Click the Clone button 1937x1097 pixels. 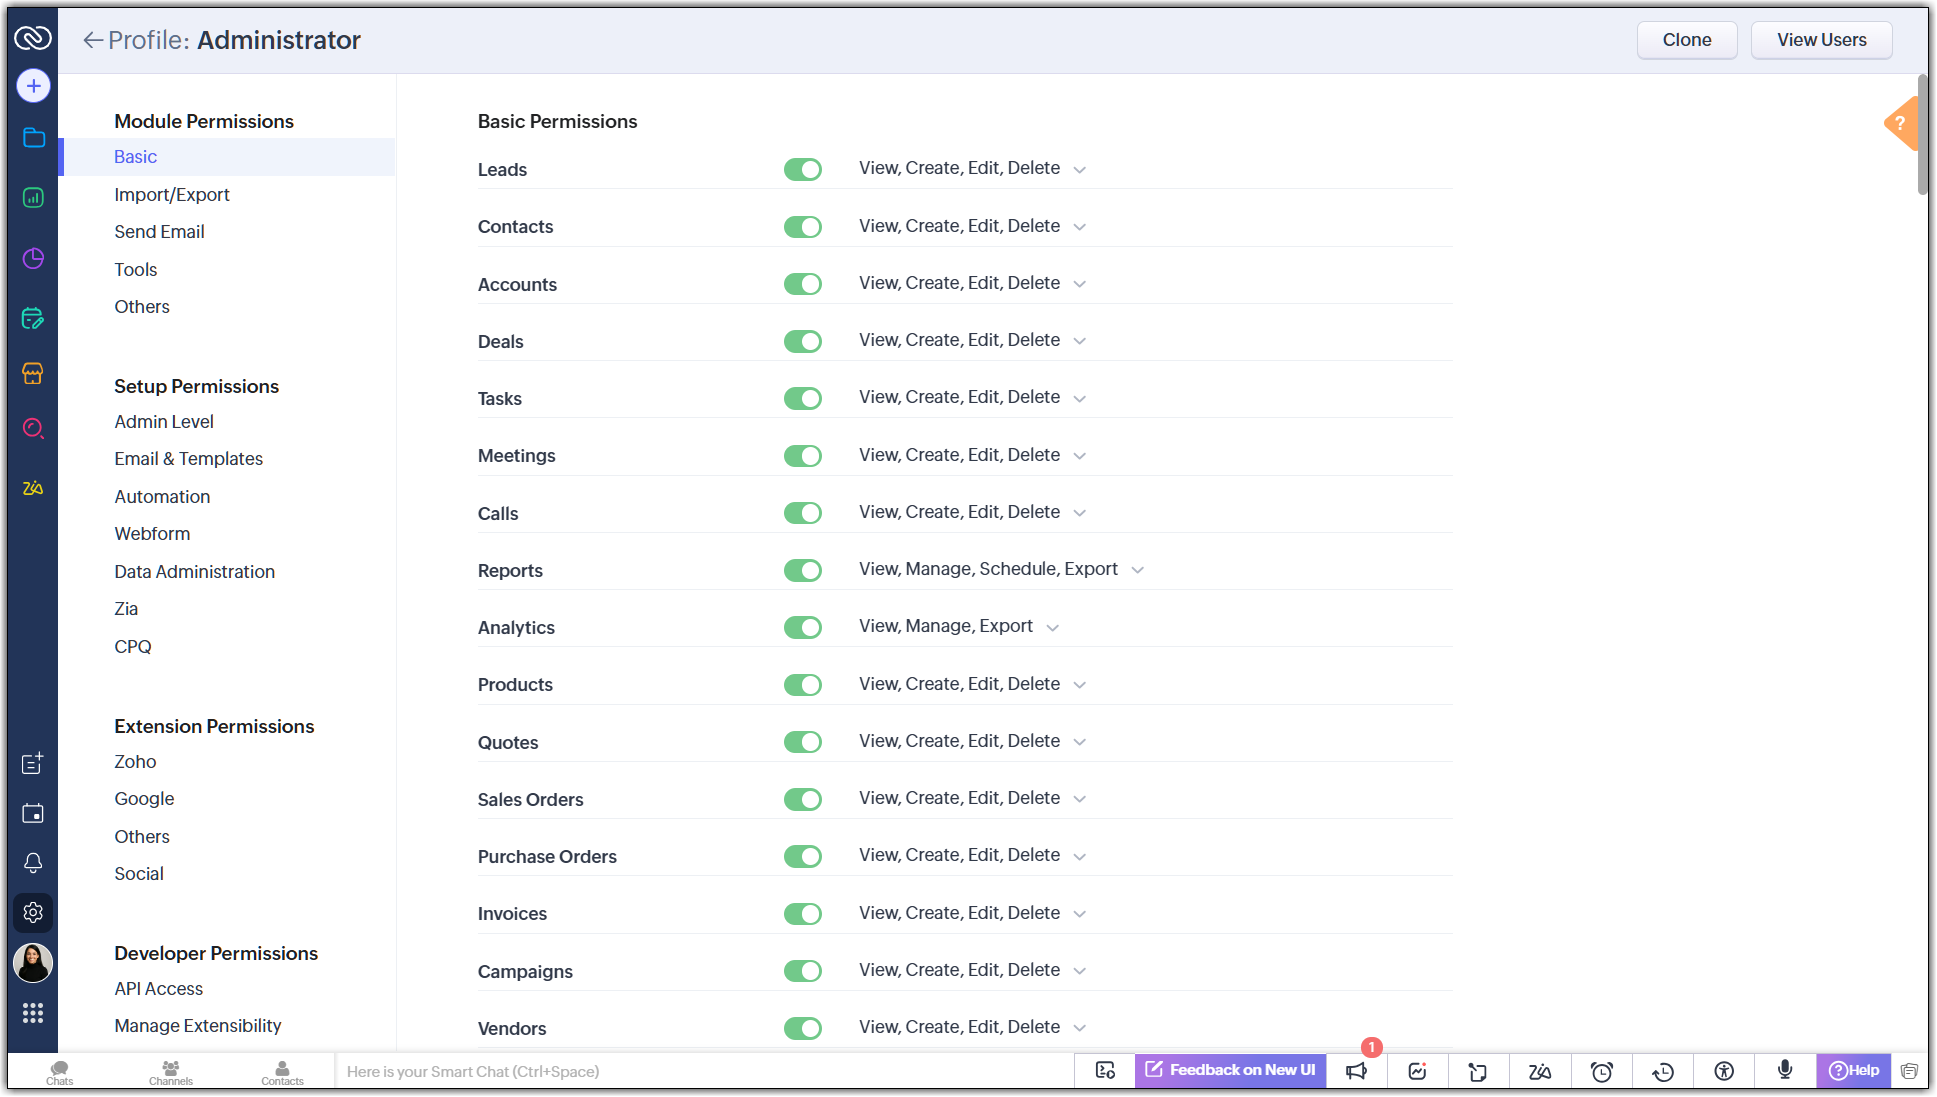1686,40
